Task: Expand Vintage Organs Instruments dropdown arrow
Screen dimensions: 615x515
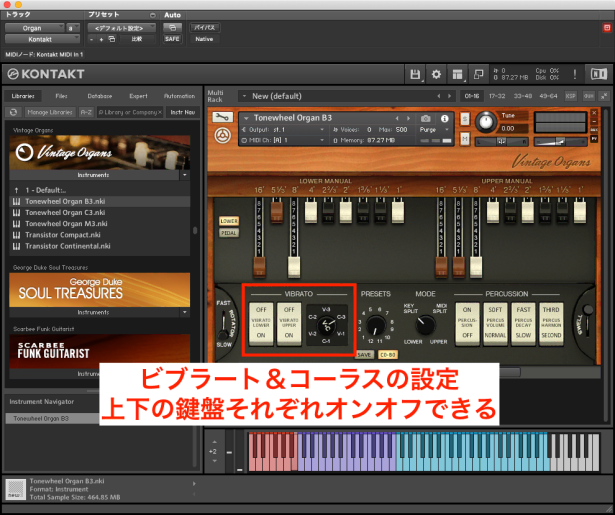Action: point(185,175)
